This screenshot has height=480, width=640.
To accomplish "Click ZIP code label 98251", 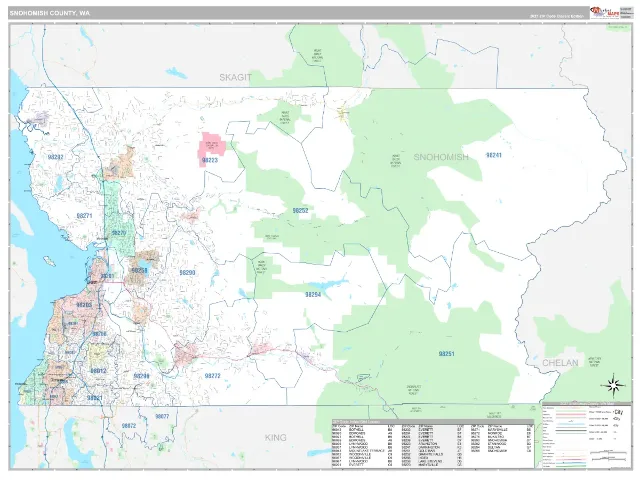I will (x=447, y=354).
